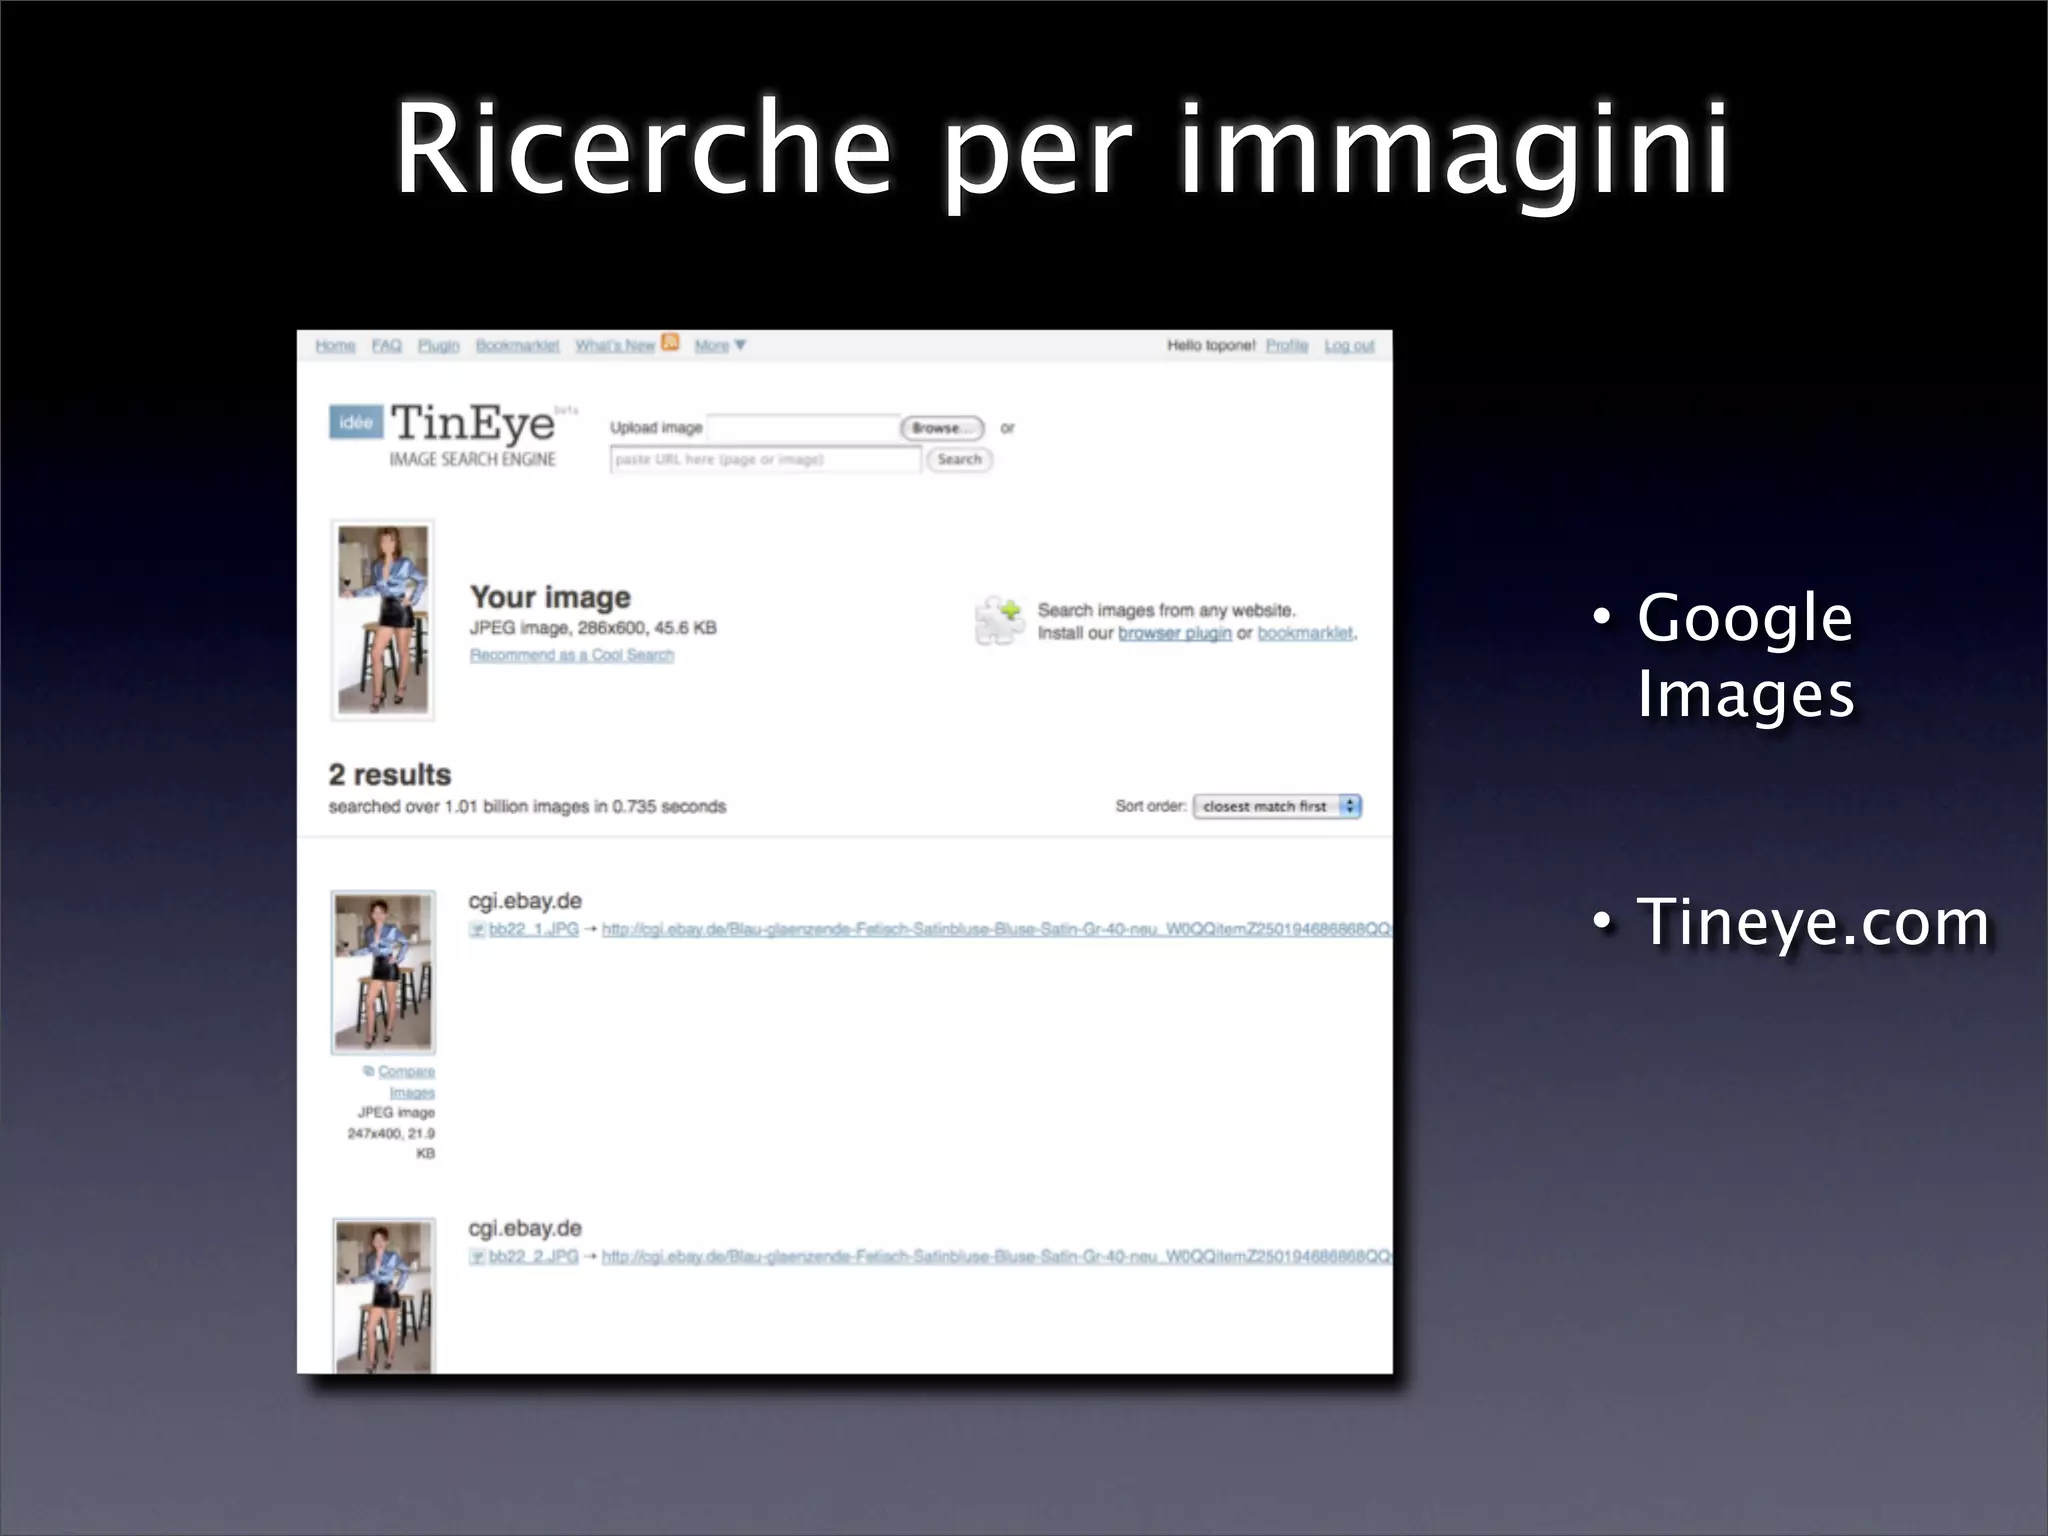Viewport: 2048px width, 1536px height.
Task: Open the first result thumbnail from cgi.ebay.de
Action: click(x=383, y=972)
